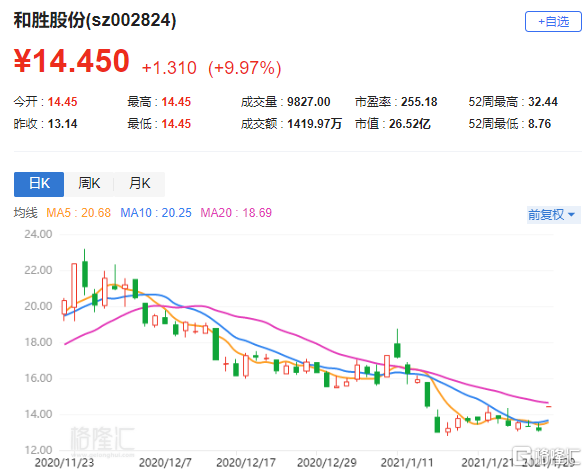
Task: Switch to 周K weekly chart tab
Action: 89,184
